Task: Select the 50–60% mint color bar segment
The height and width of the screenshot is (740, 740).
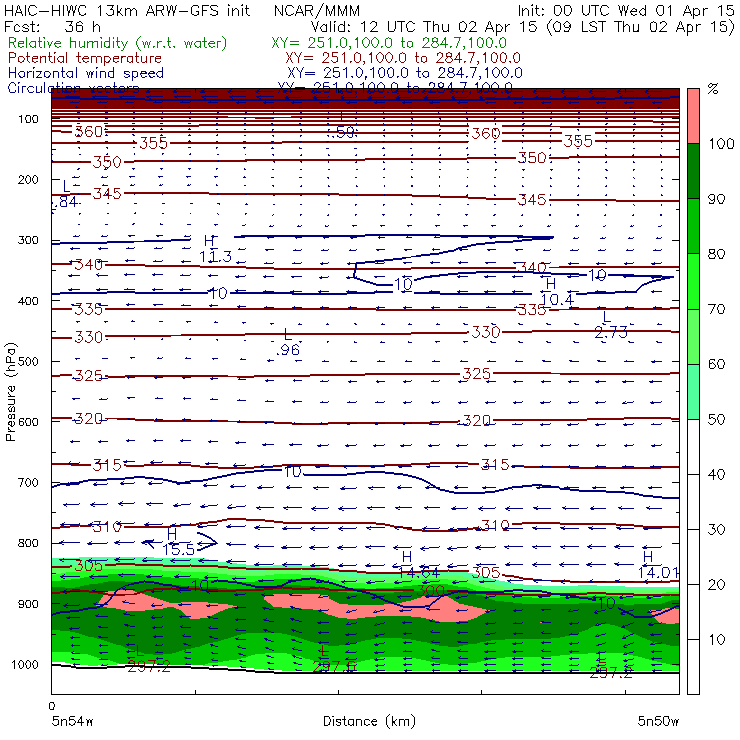Action: pyautogui.click(x=693, y=392)
